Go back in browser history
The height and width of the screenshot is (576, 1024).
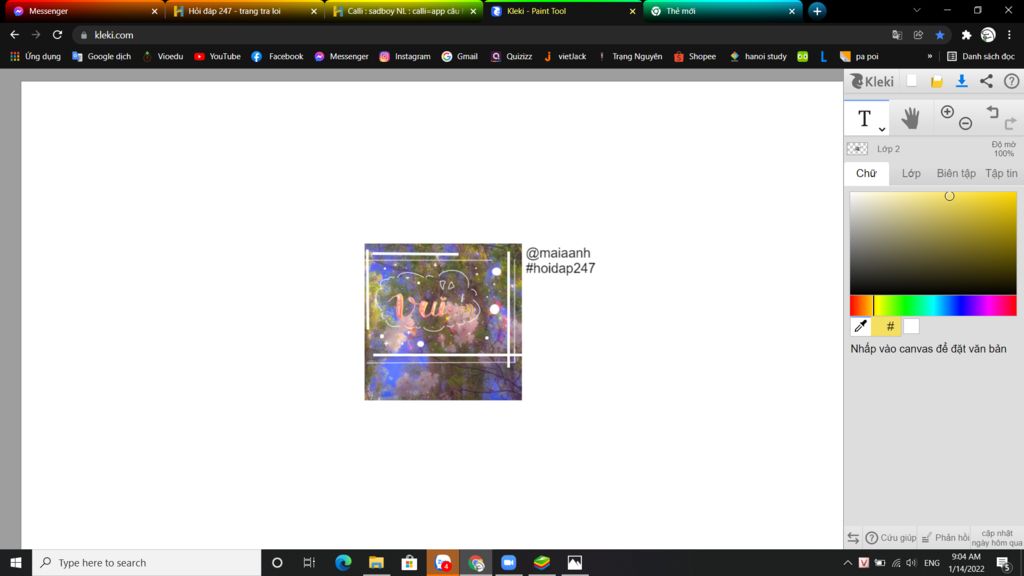[x=14, y=35]
